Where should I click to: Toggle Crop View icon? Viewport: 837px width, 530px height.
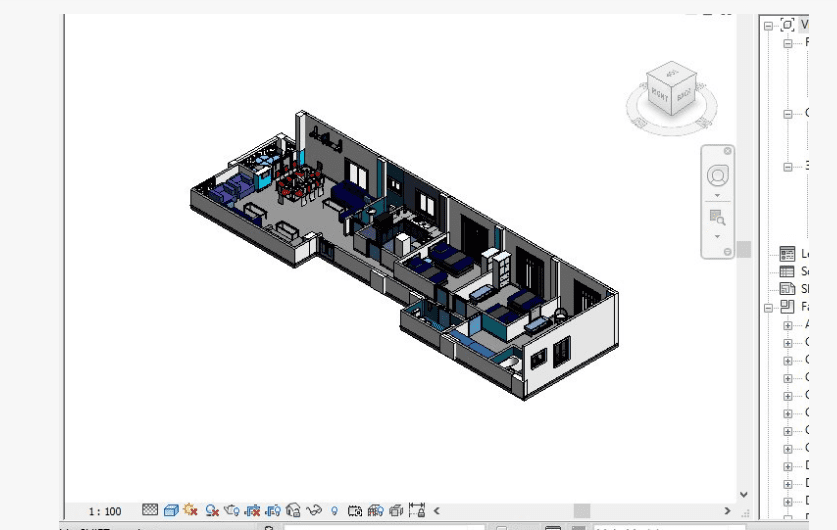(x=253, y=511)
